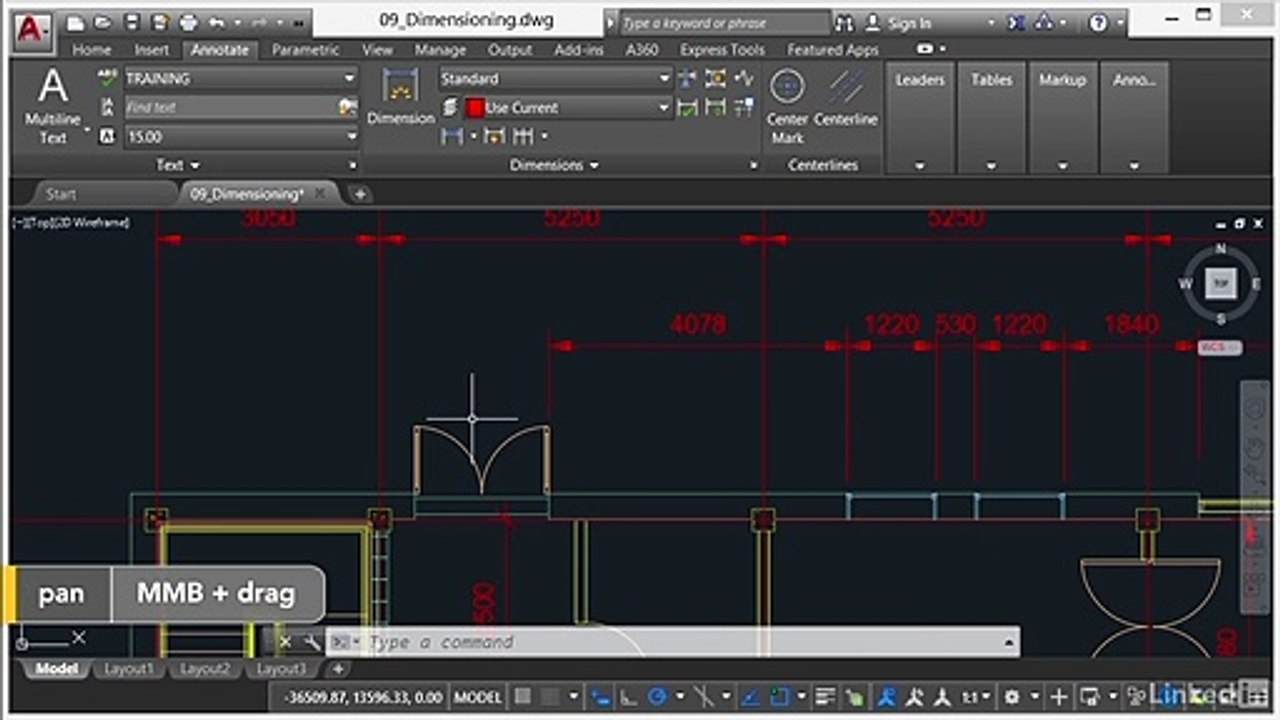
Task: Toggle ortho mode in status bar
Action: [x=630, y=697]
